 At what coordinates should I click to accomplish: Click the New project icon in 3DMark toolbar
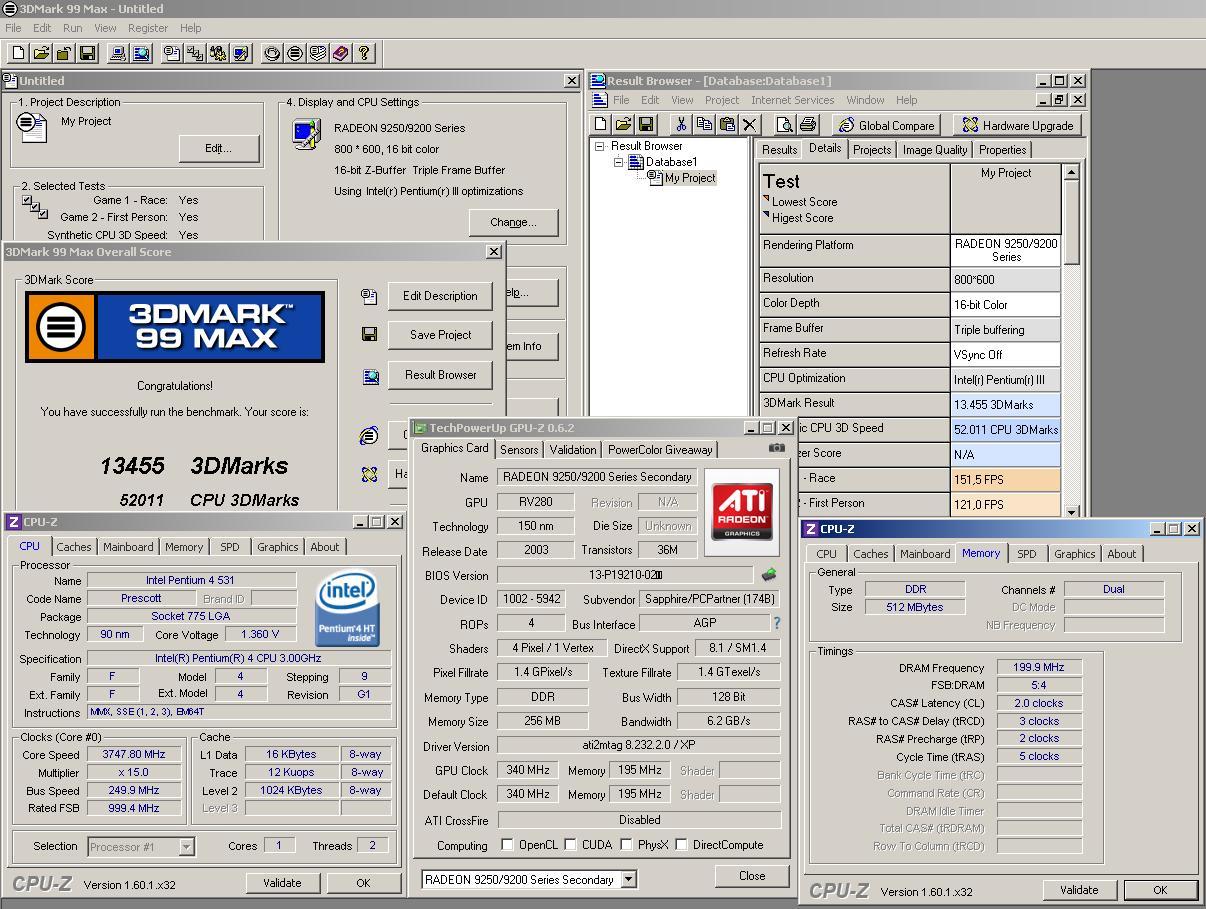click(18, 53)
